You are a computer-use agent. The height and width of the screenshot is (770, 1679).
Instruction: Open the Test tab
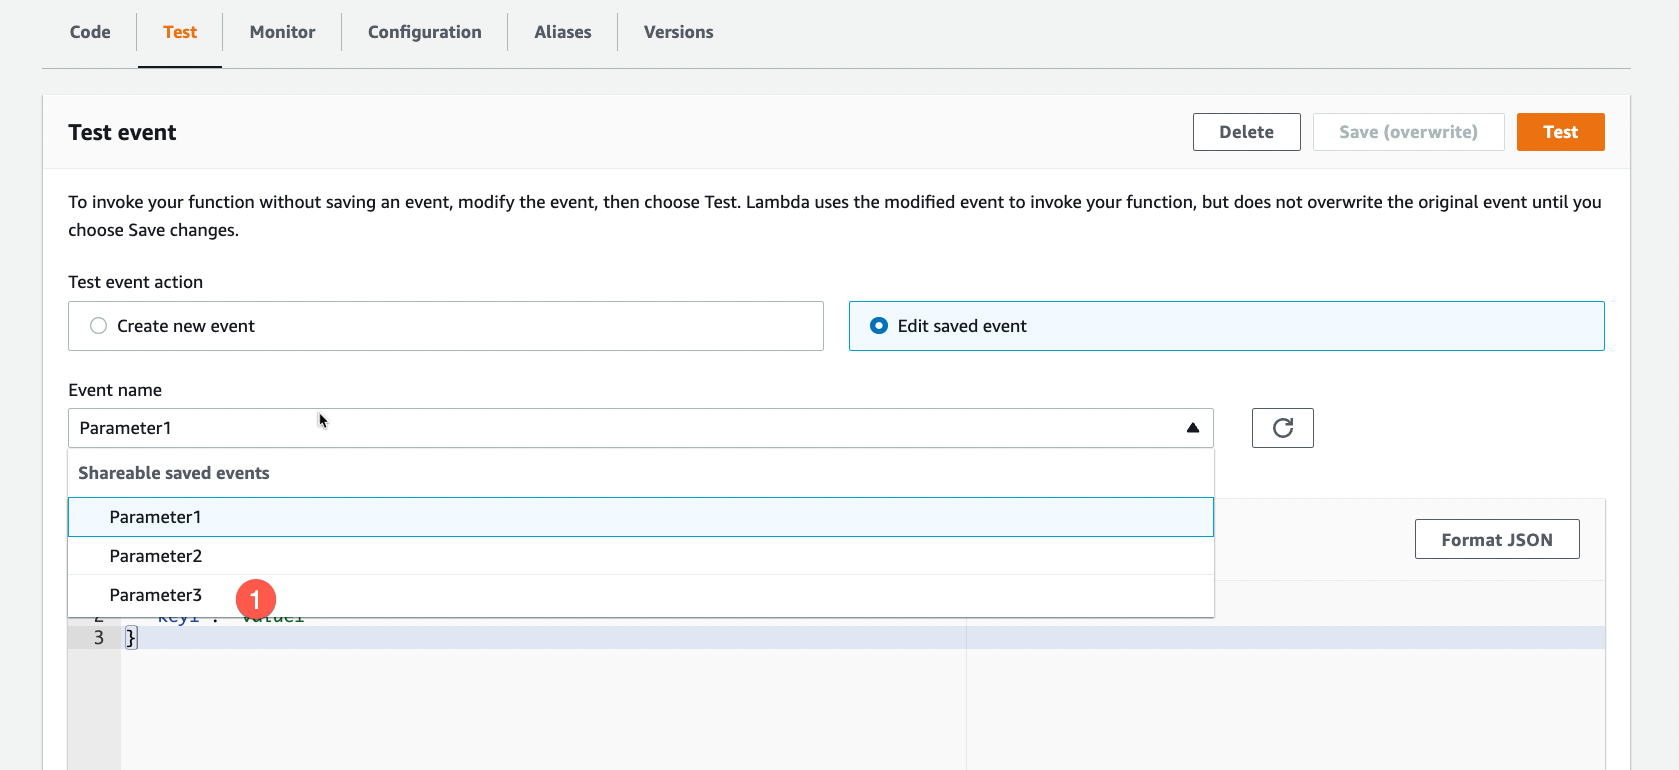[180, 32]
